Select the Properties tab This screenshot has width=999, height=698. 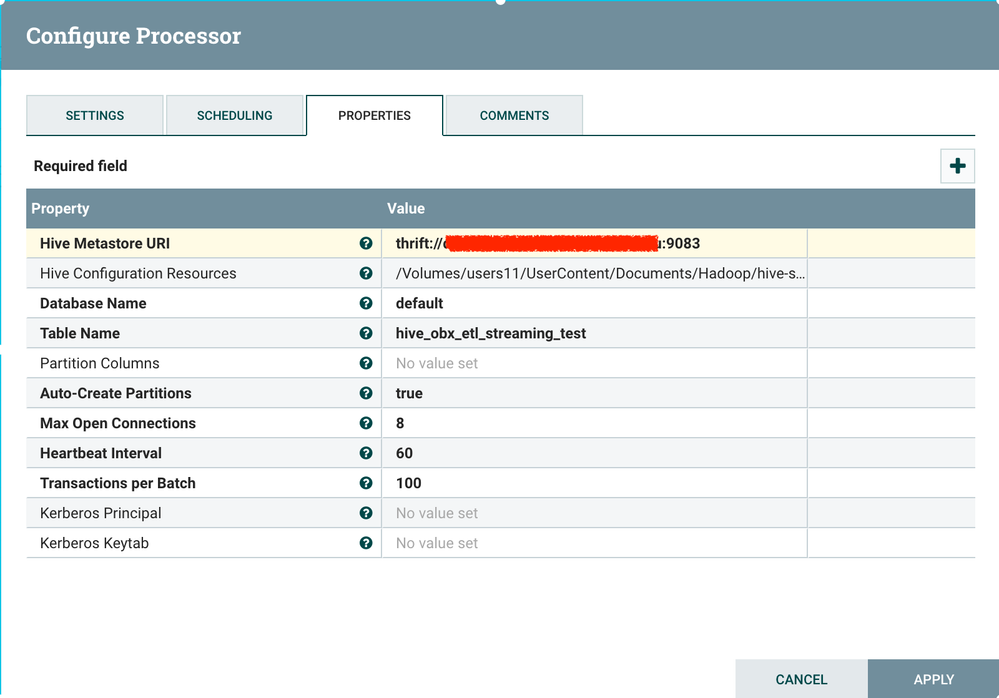375,115
